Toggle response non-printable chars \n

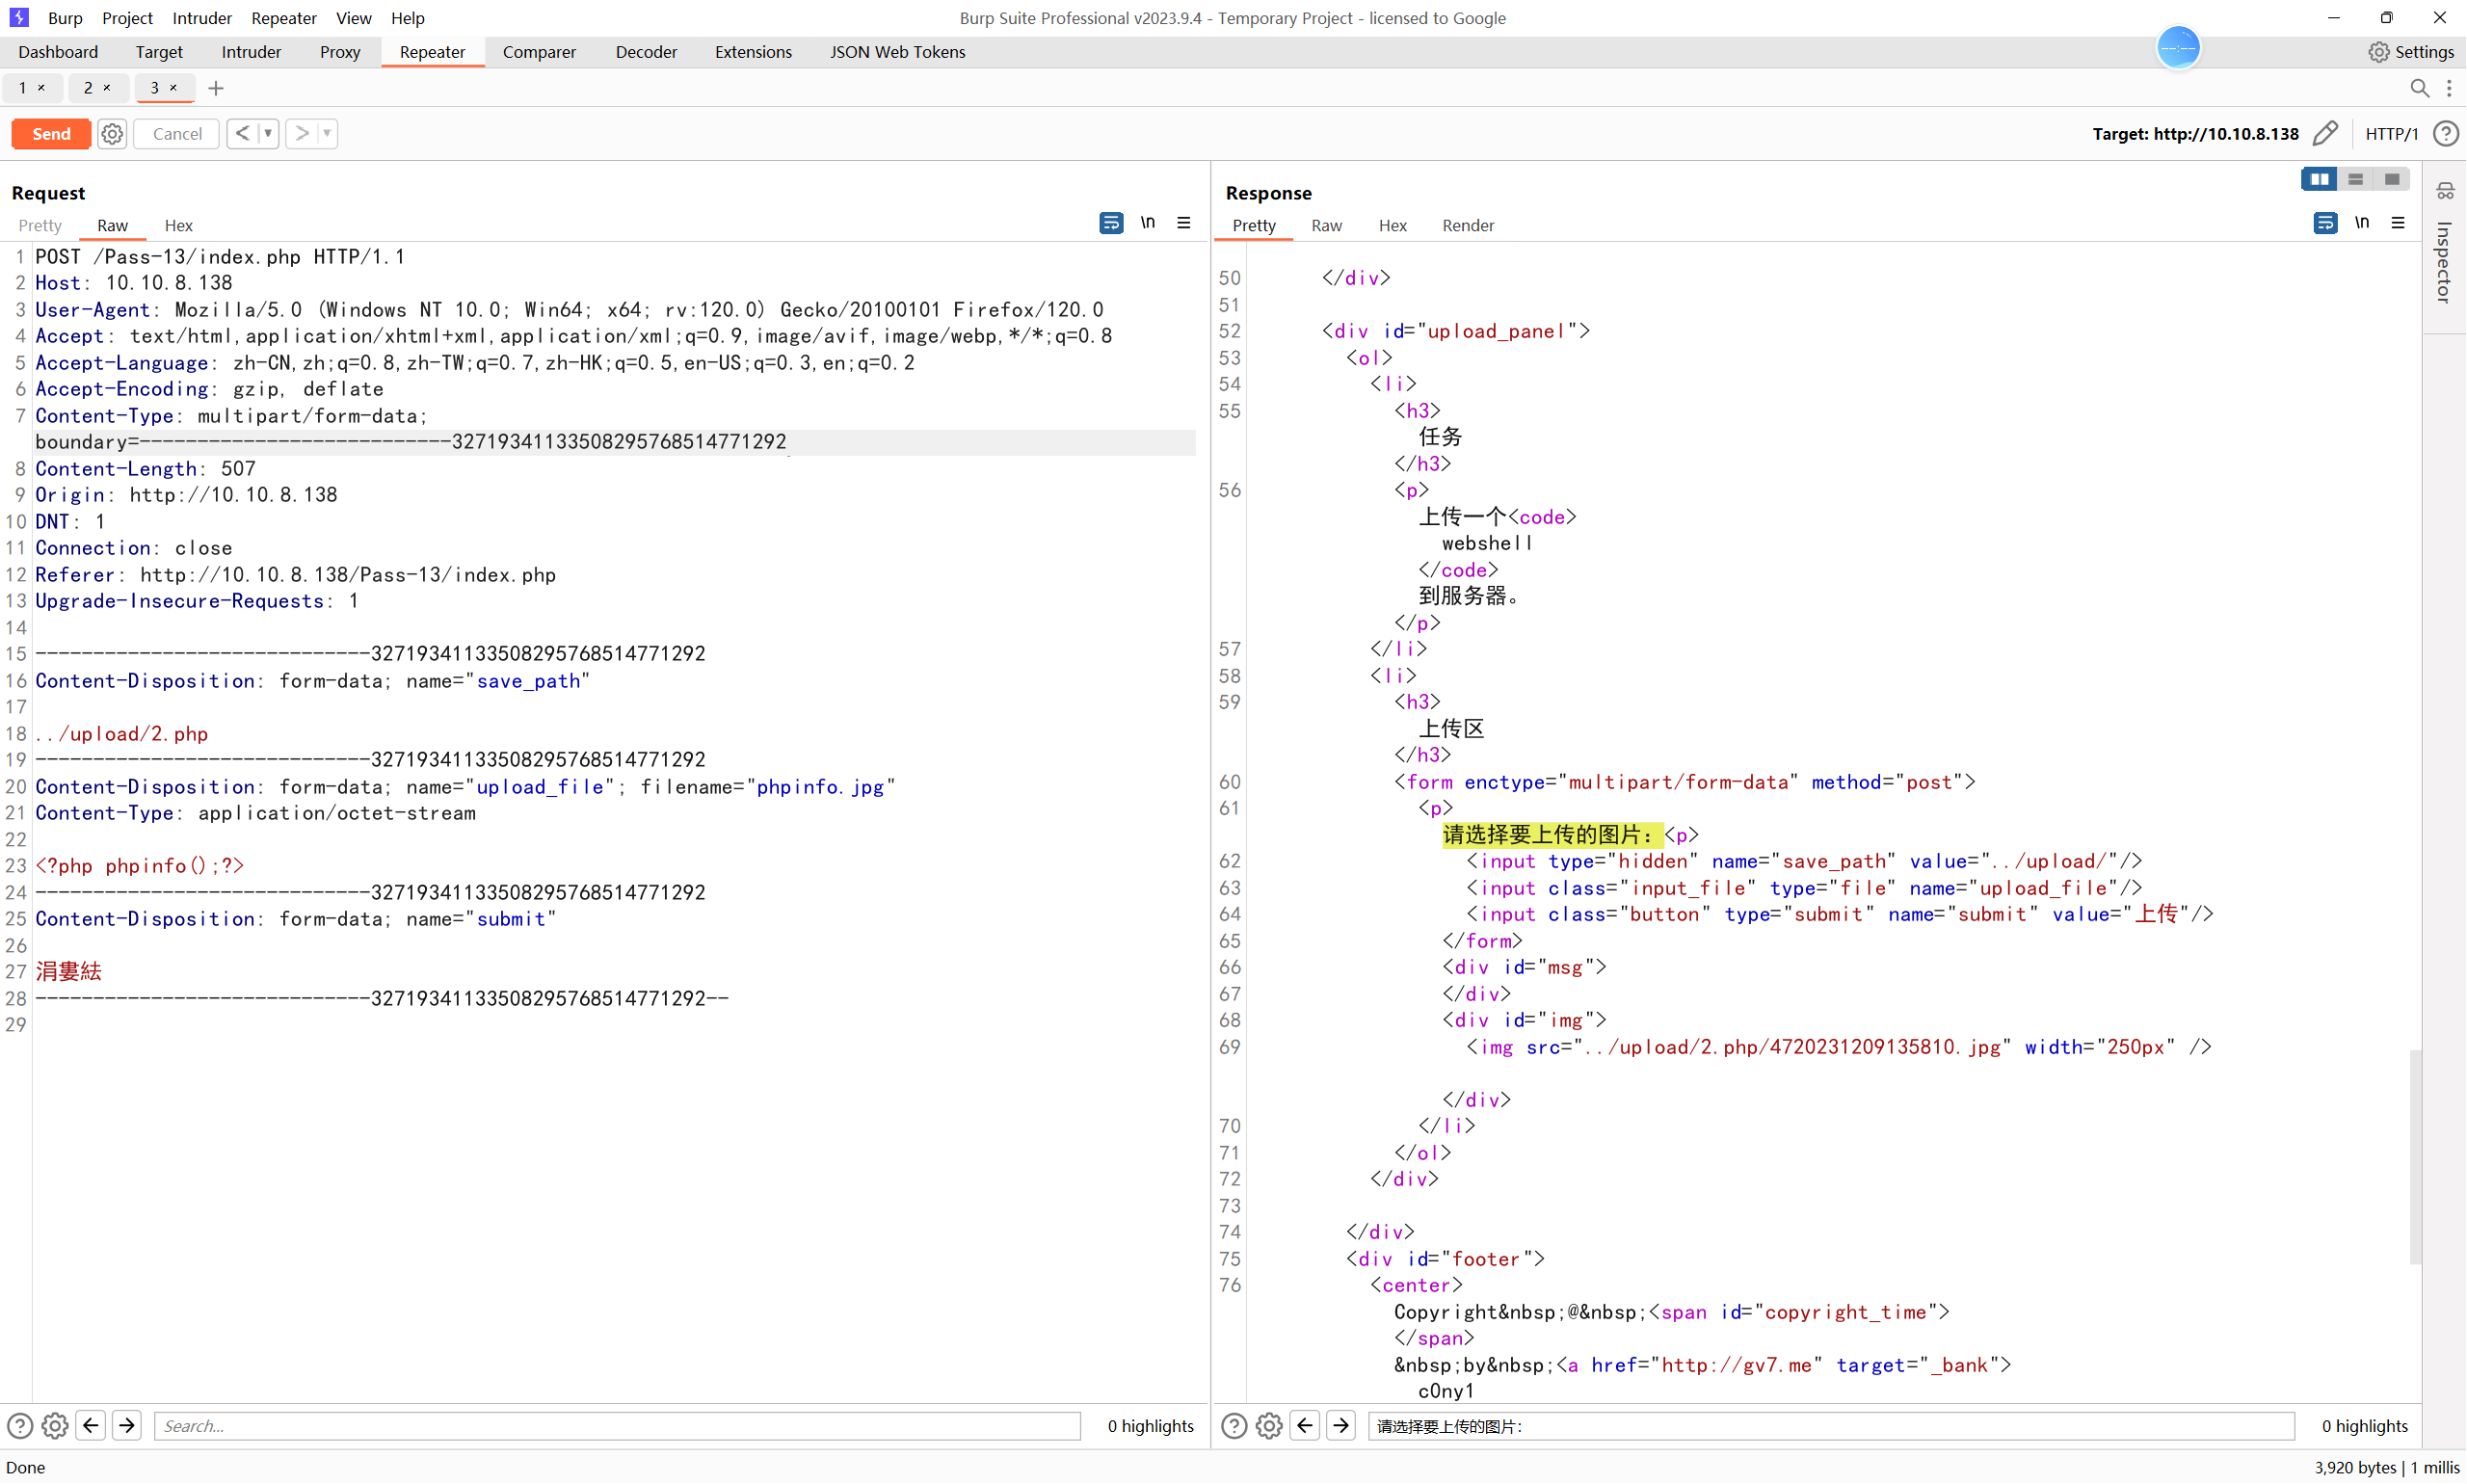click(x=2362, y=223)
